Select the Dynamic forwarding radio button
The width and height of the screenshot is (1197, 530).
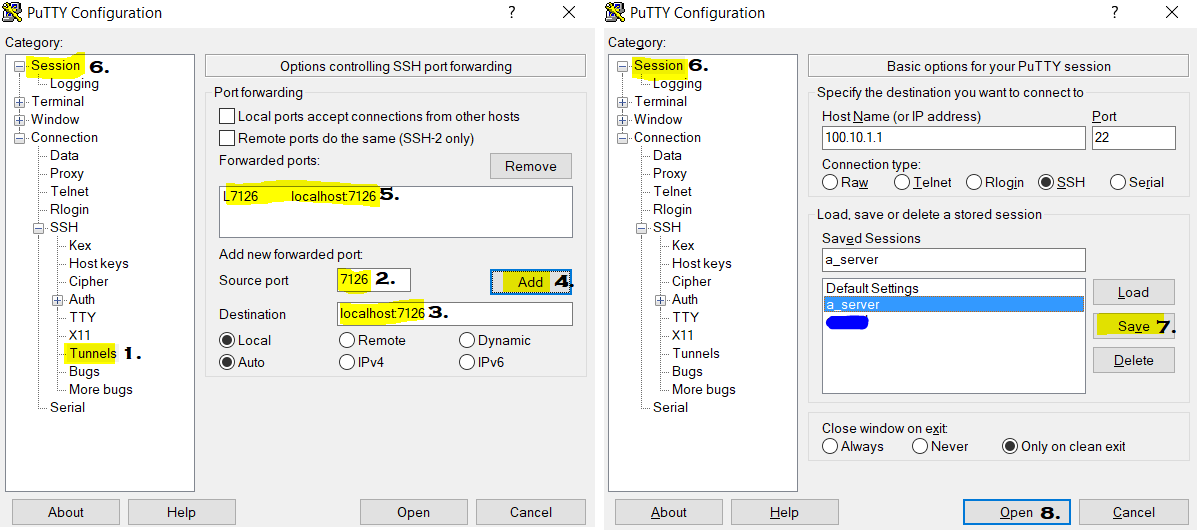point(466,340)
